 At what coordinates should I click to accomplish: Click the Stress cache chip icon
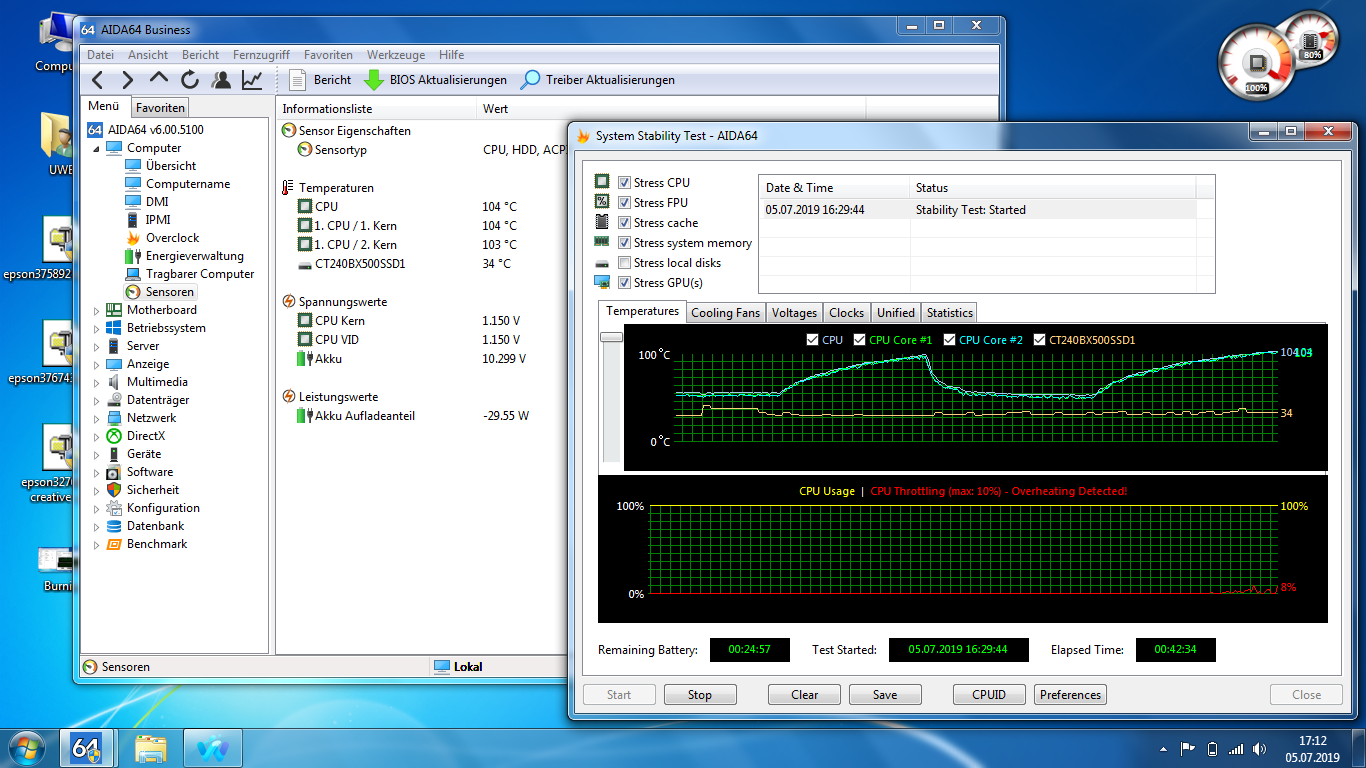[602, 222]
